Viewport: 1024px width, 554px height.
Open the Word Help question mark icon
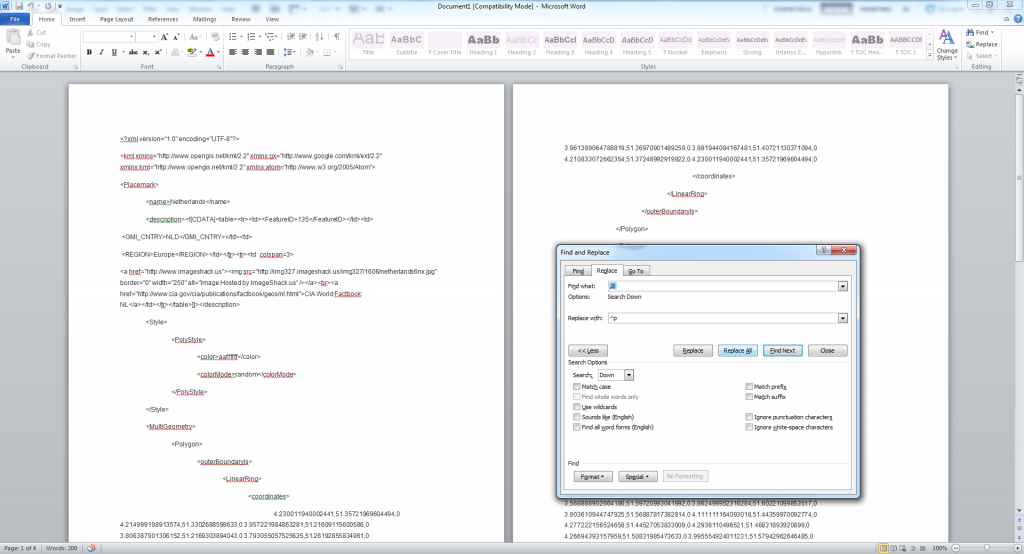[1018, 19]
